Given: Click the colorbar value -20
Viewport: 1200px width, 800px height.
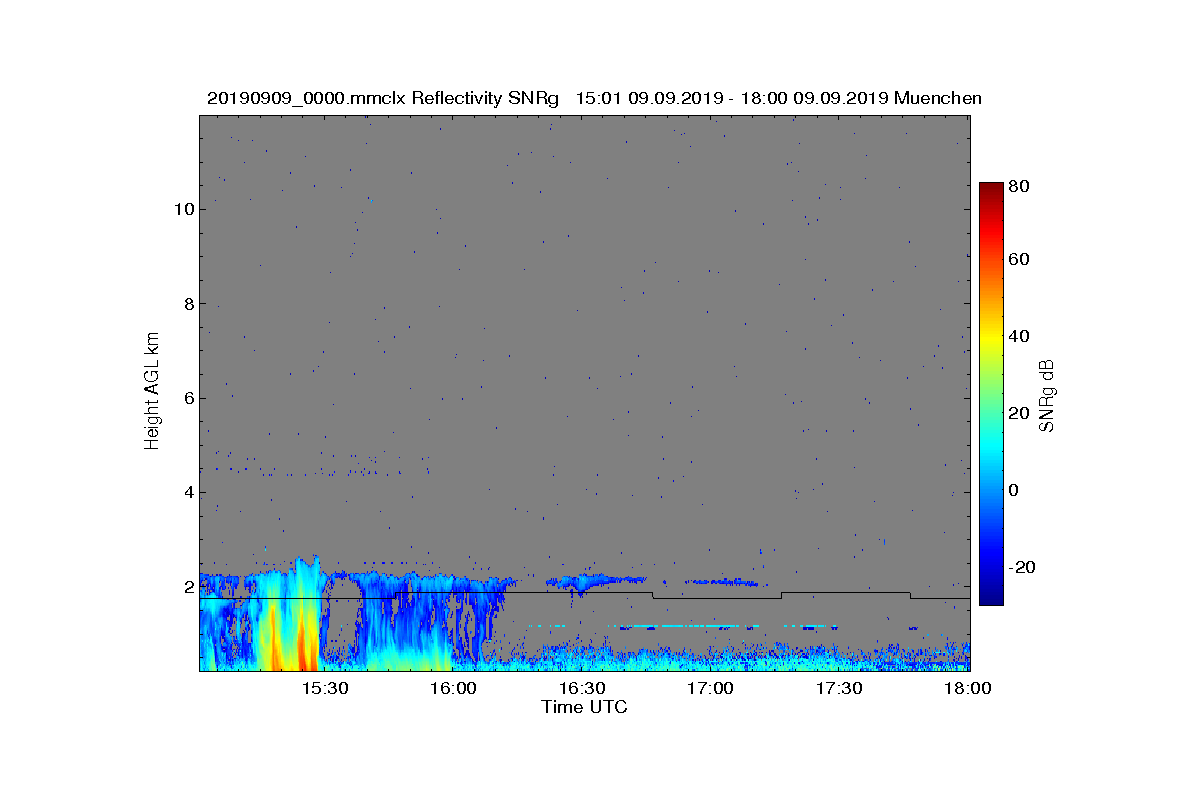Looking at the screenshot, I should [1023, 567].
